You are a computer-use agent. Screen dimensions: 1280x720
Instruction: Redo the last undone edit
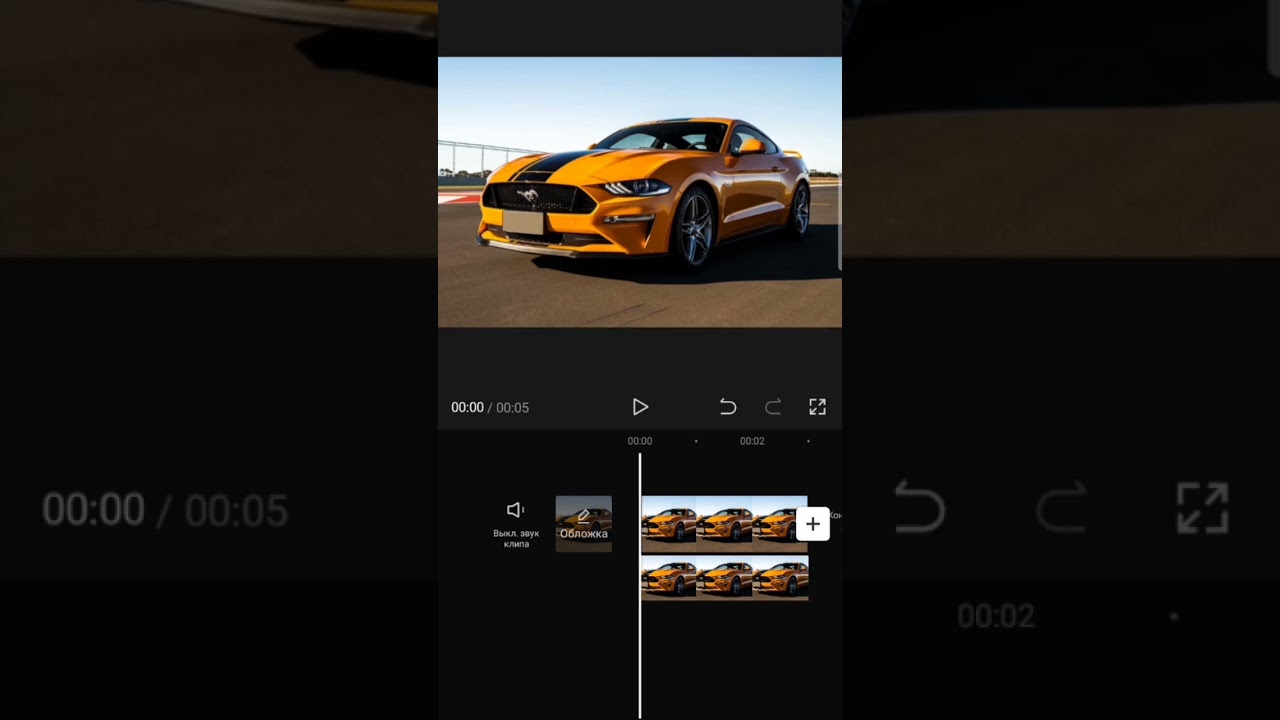point(773,407)
